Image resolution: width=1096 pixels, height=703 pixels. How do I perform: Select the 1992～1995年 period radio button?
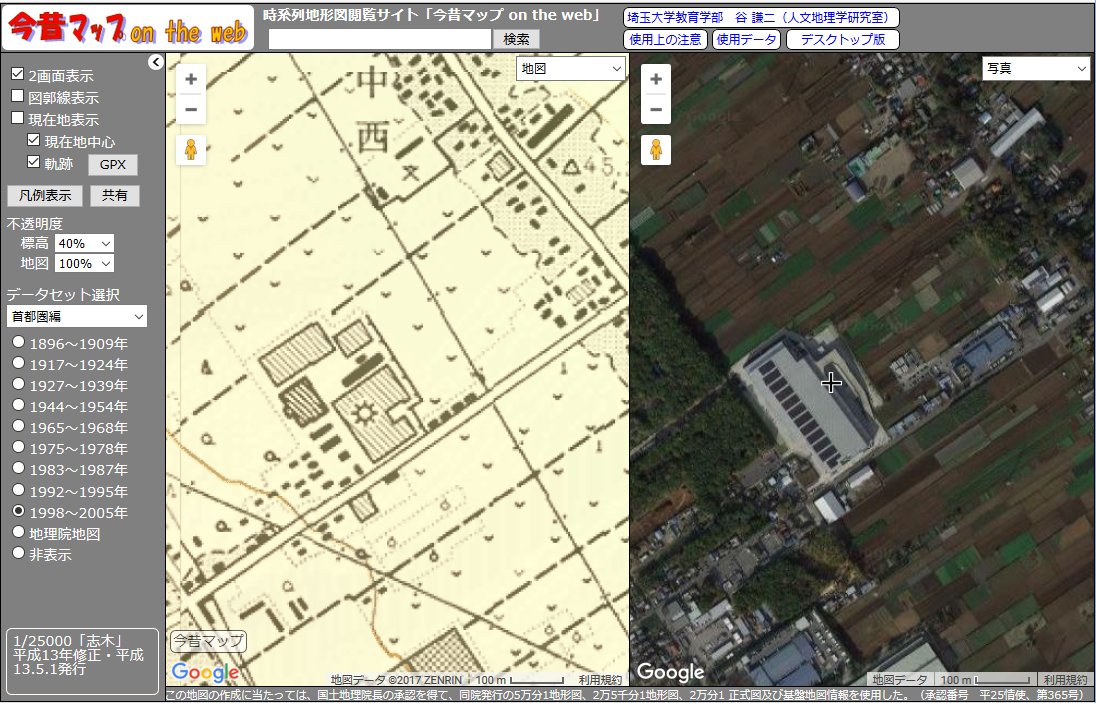(x=18, y=490)
